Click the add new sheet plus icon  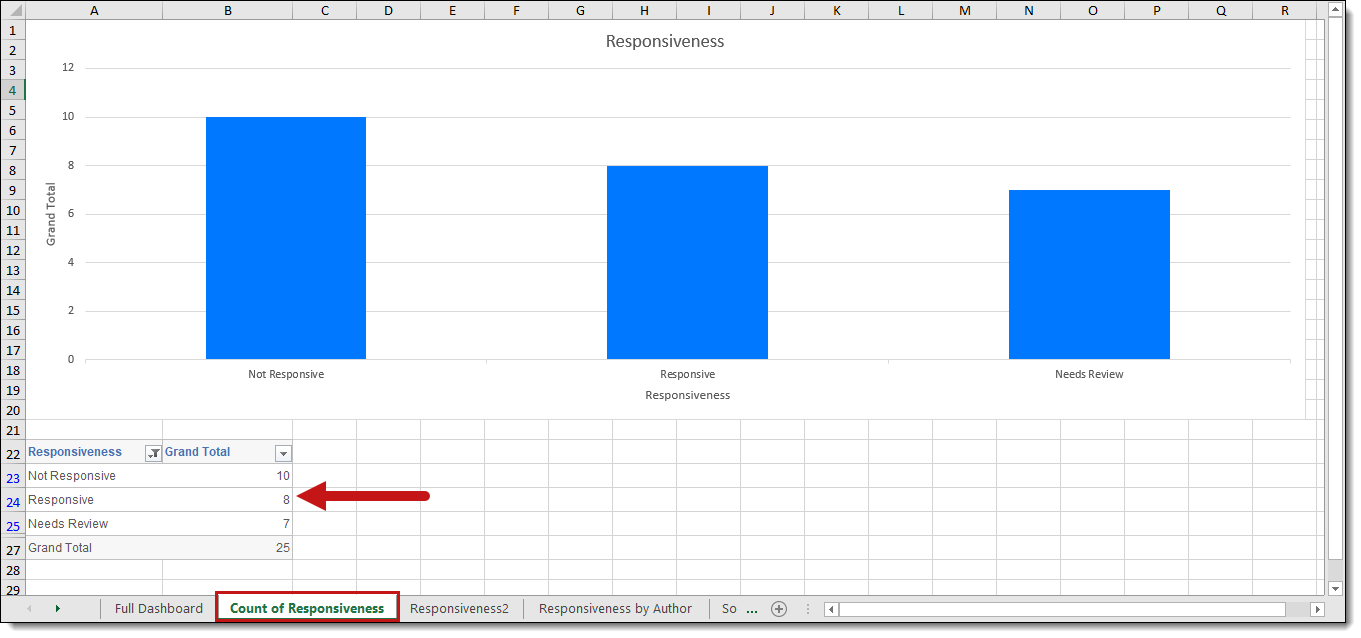pyautogui.click(x=779, y=609)
